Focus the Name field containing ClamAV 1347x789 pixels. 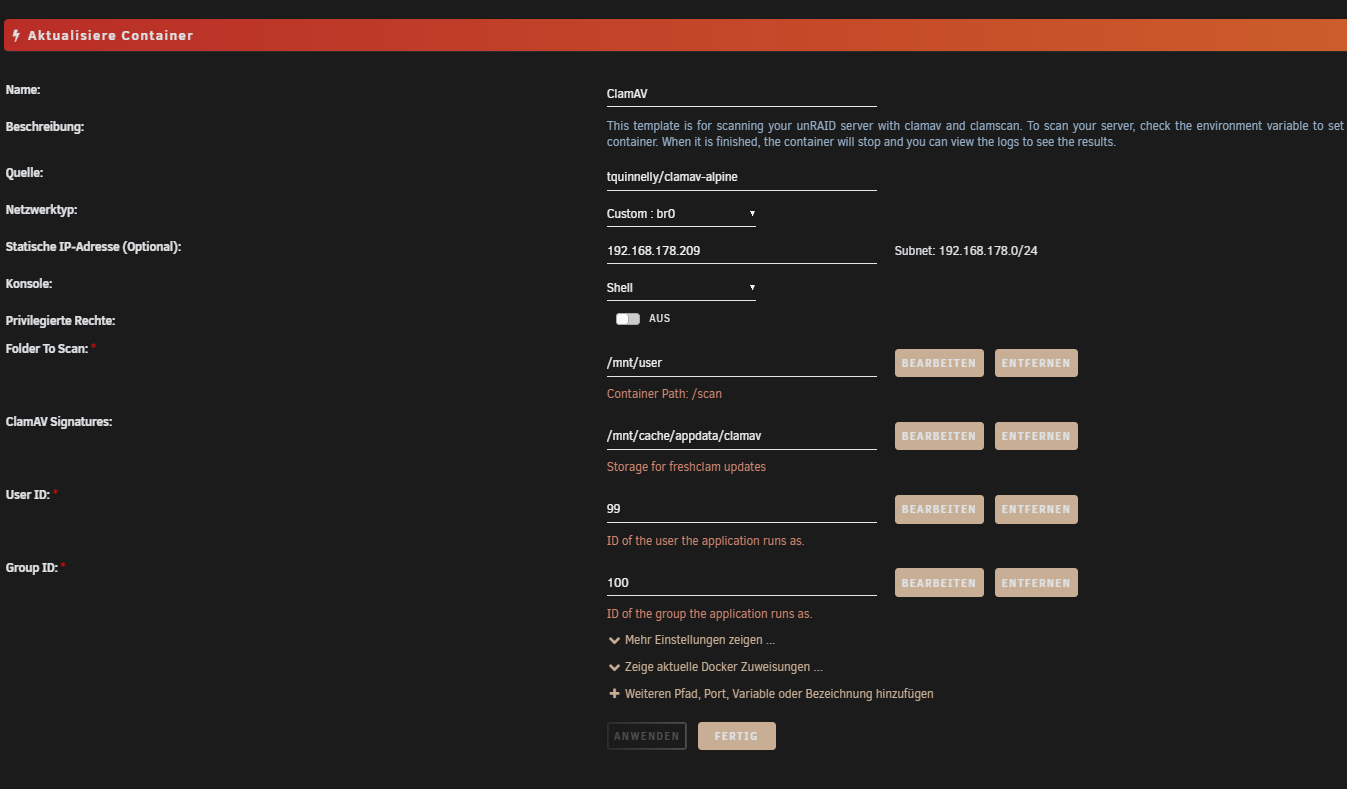741,94
